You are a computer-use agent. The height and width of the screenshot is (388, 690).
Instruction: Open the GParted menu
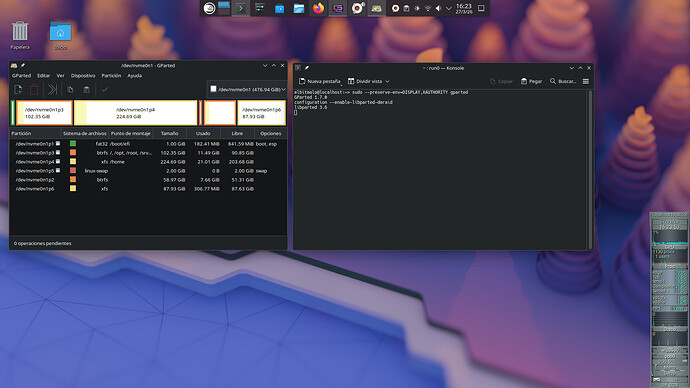(22, 76)
